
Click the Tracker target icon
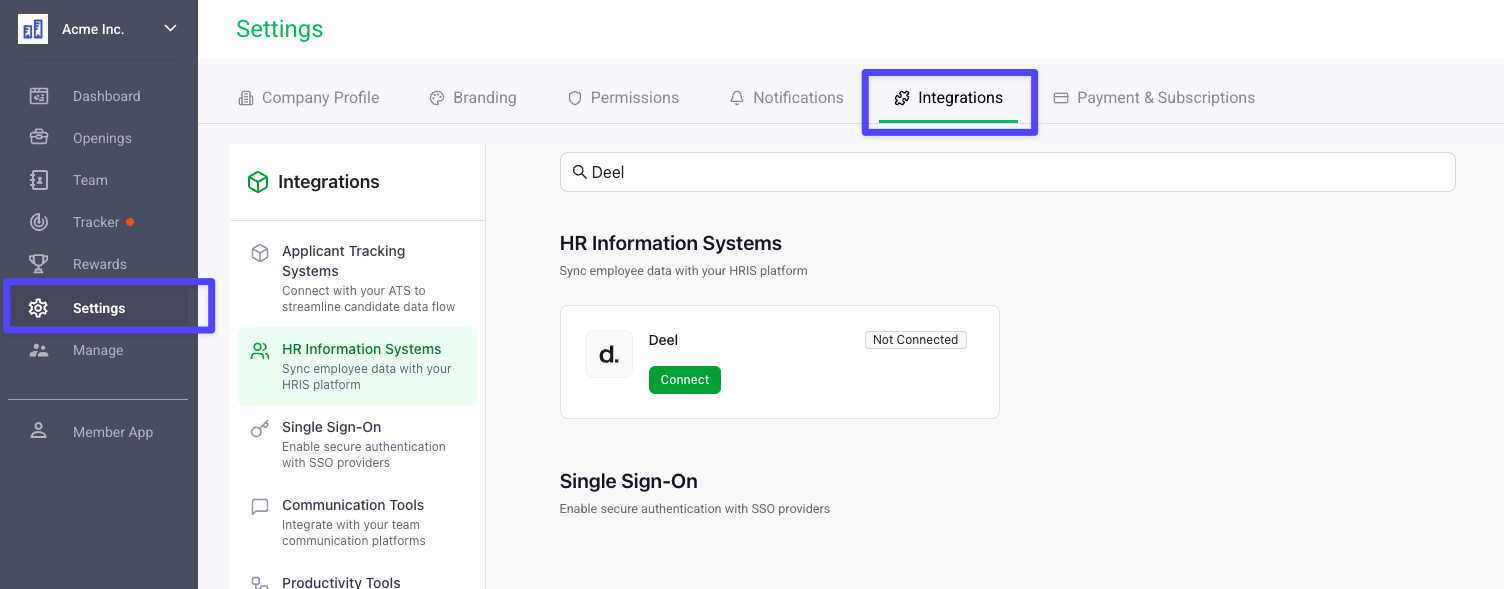39,222
